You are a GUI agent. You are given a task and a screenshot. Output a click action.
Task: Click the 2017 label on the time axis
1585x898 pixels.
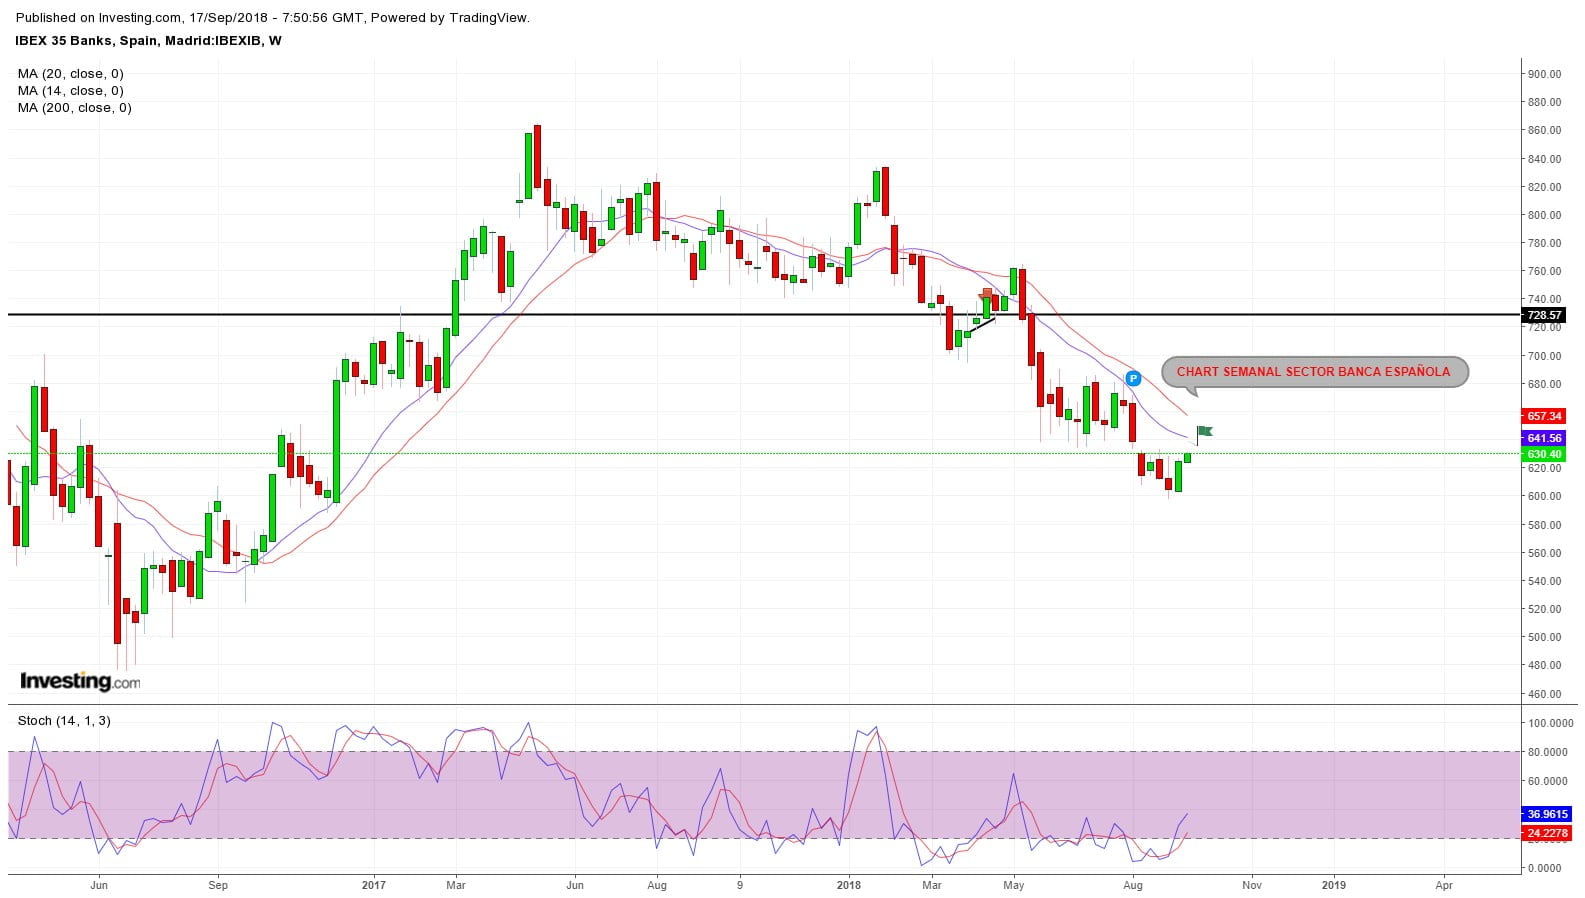click(373, 885)
